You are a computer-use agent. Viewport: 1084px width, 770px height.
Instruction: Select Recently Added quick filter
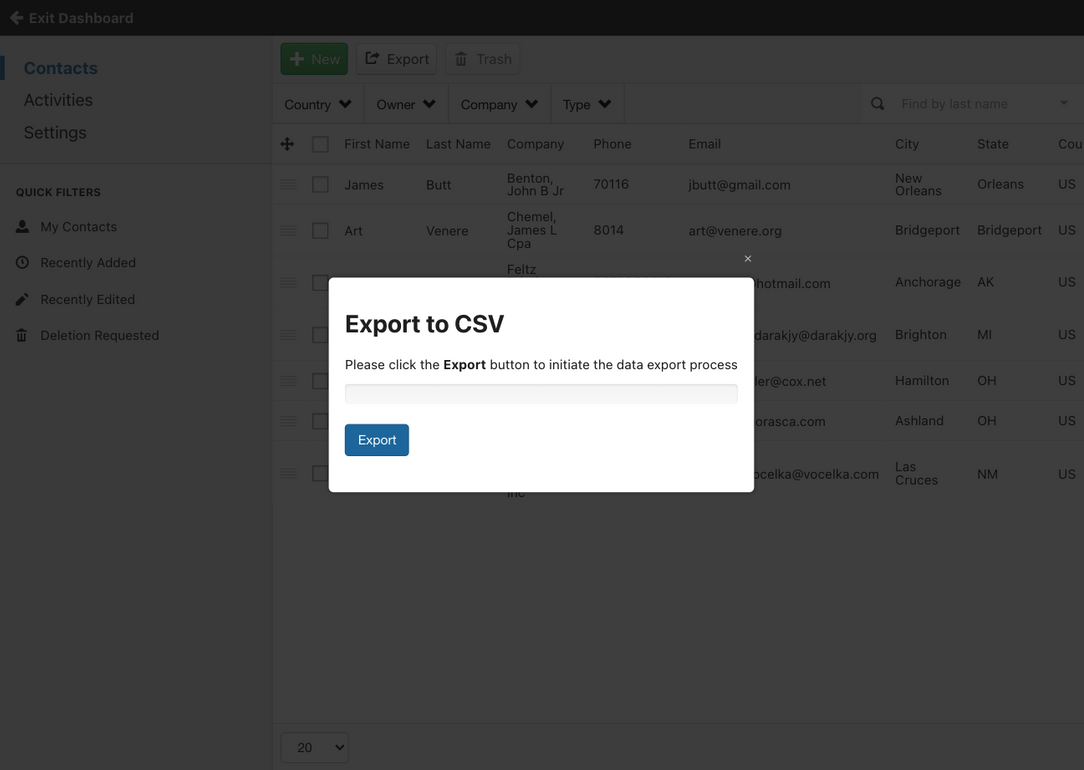tap(88, 263)
